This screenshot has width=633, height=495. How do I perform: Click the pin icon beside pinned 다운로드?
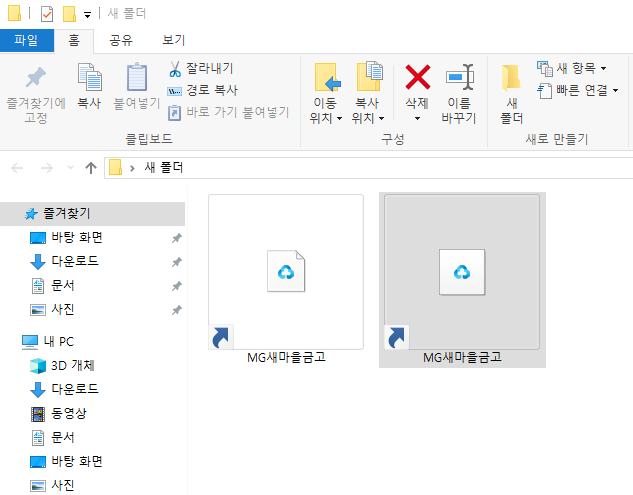pos(176,262)
